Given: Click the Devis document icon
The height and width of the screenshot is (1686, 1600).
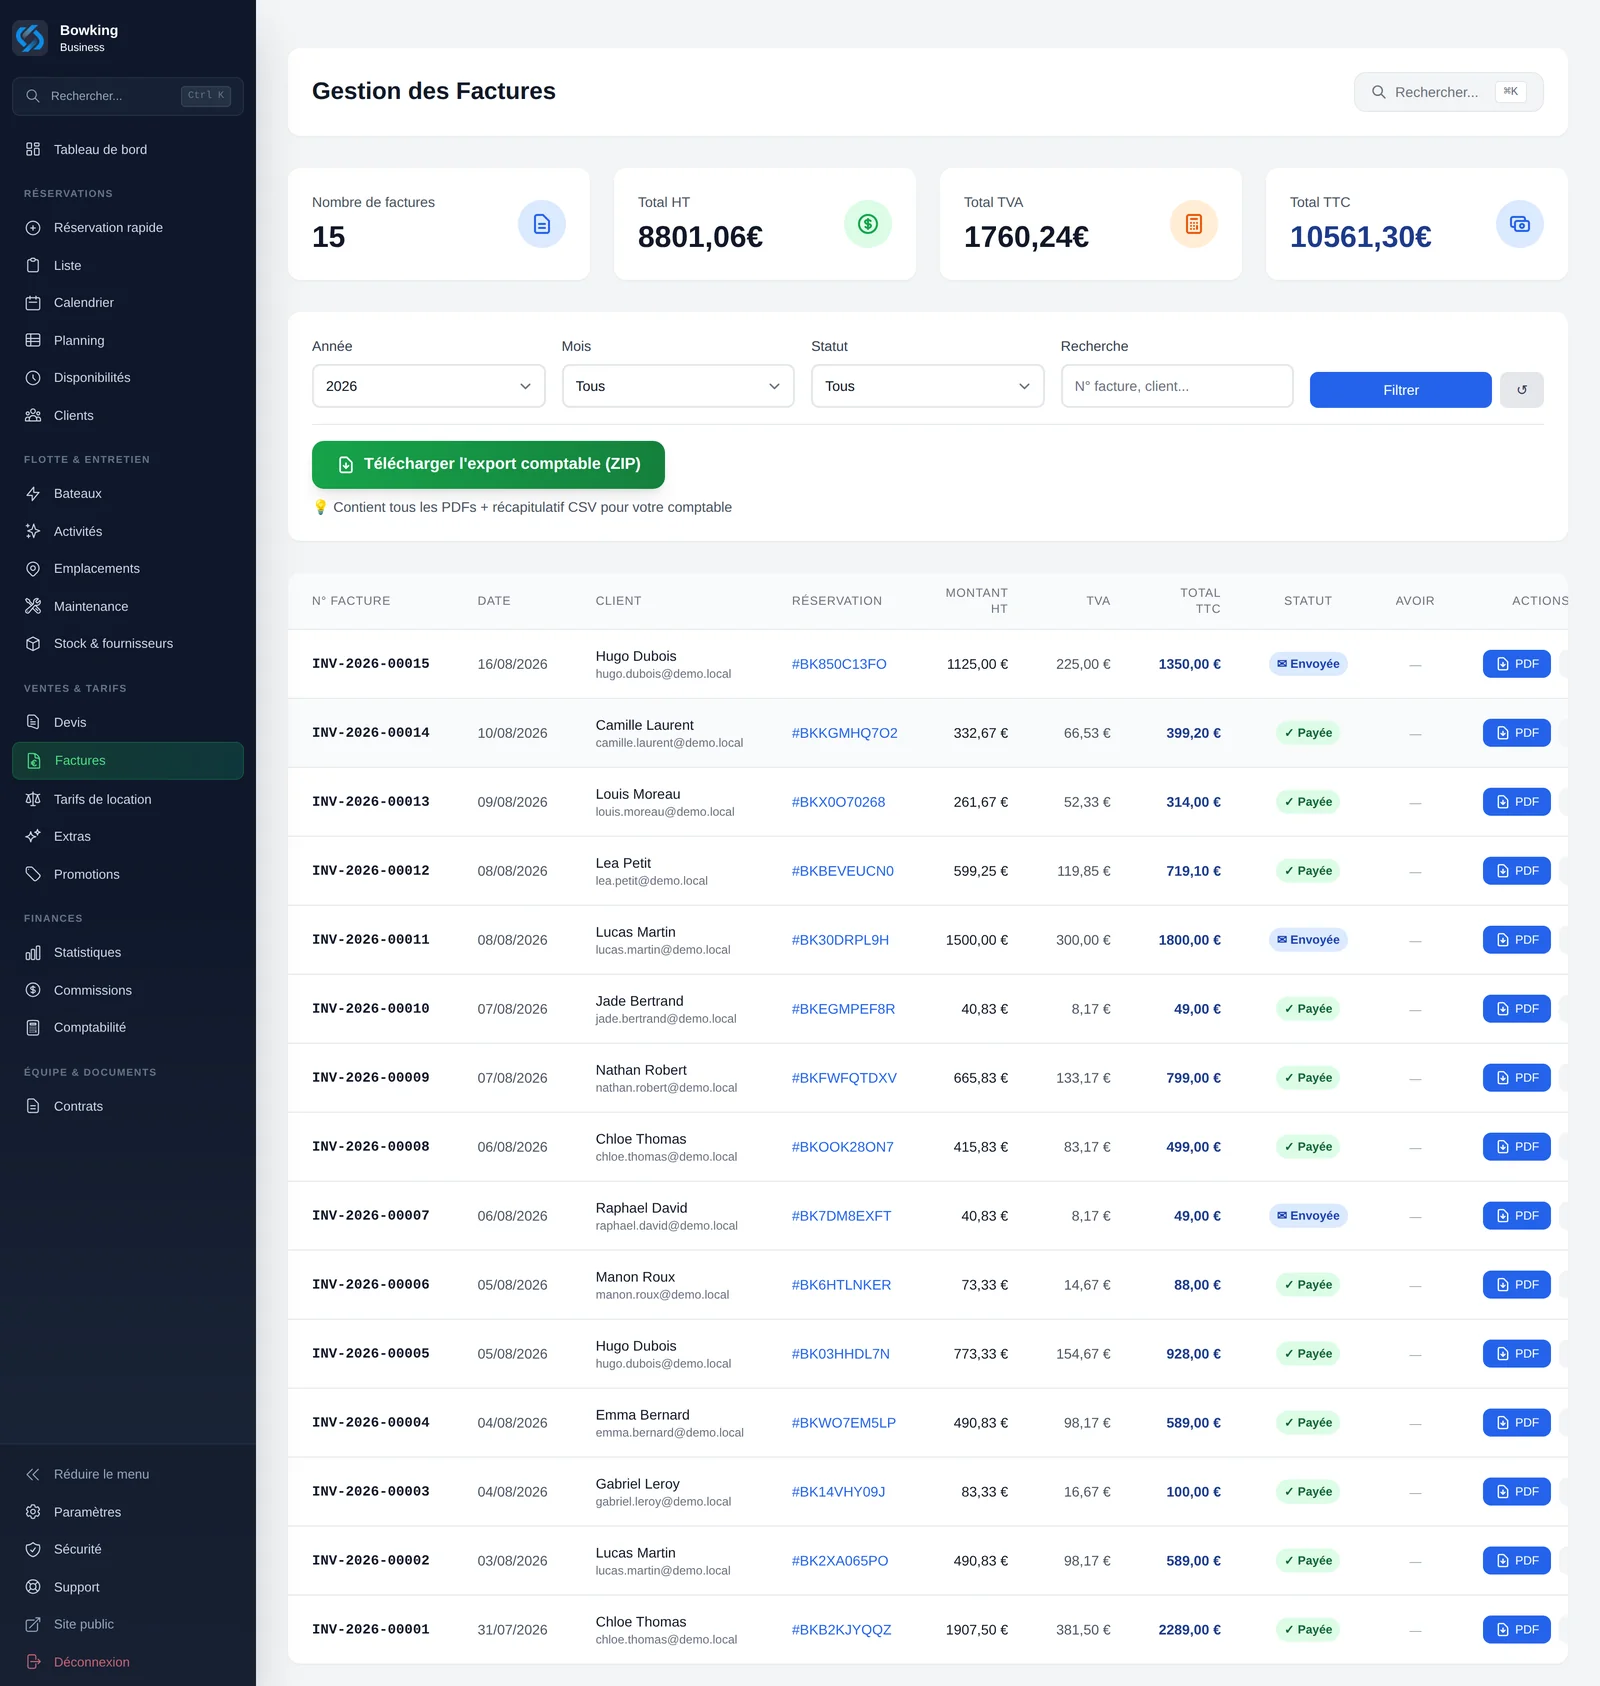Looking at the screenshot, I should pyautogui.click(x=33, y=722).
